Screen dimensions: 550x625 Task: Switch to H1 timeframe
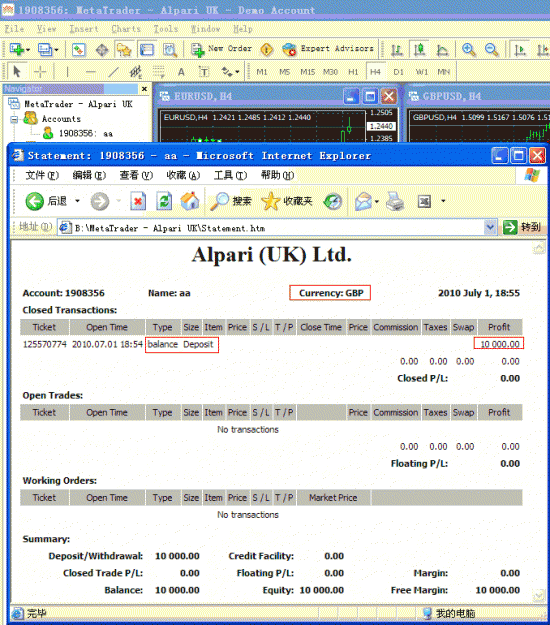(353, 72)
